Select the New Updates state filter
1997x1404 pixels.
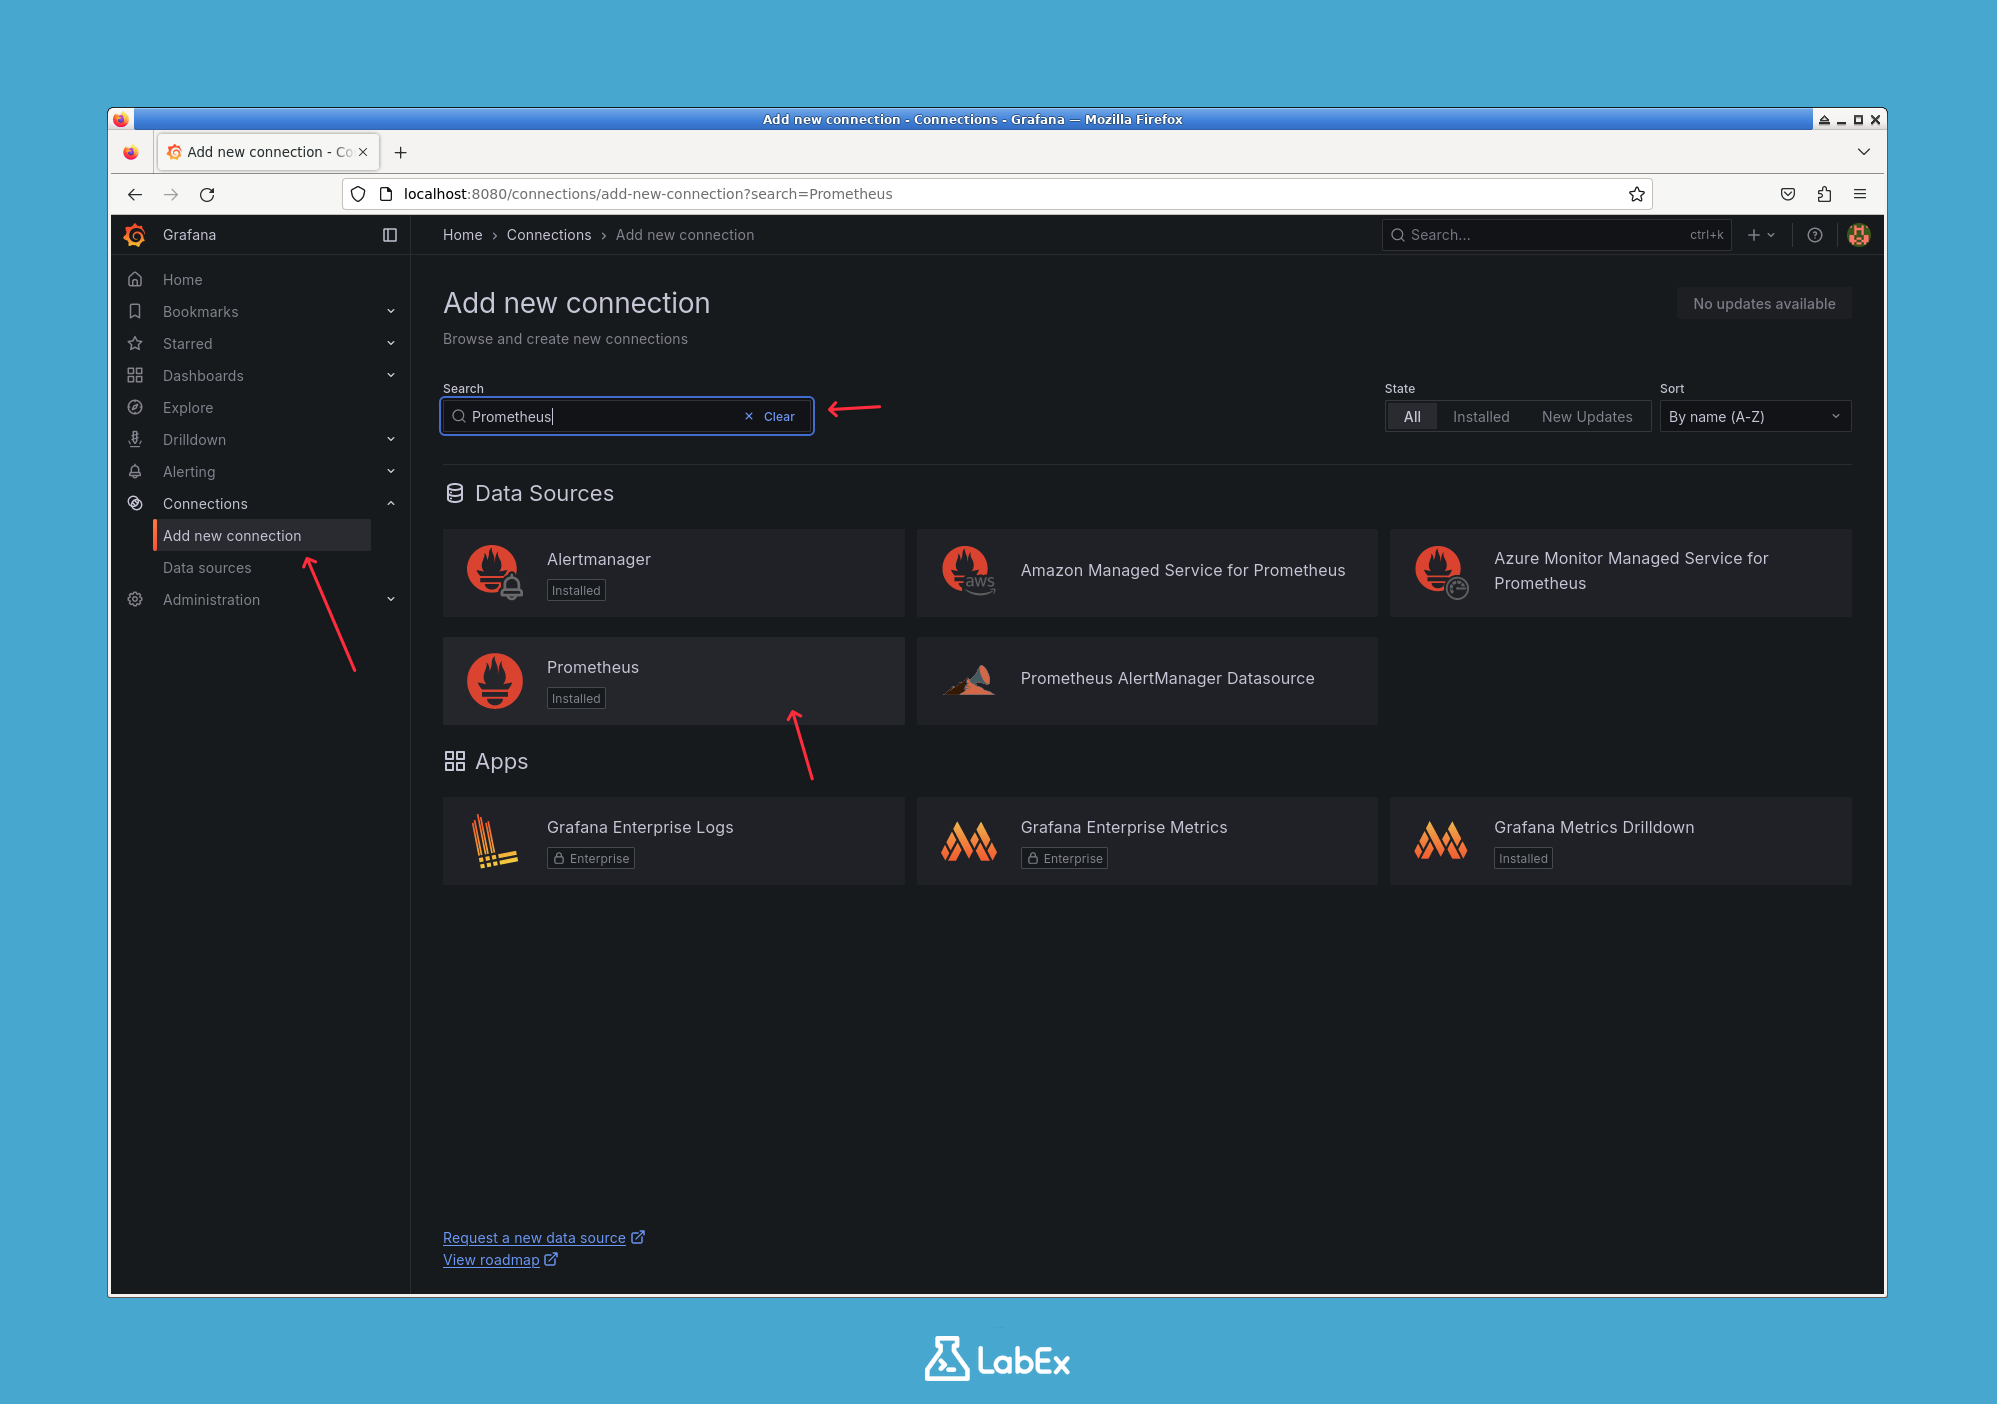pyautogui.click(x=1586, y=416)
